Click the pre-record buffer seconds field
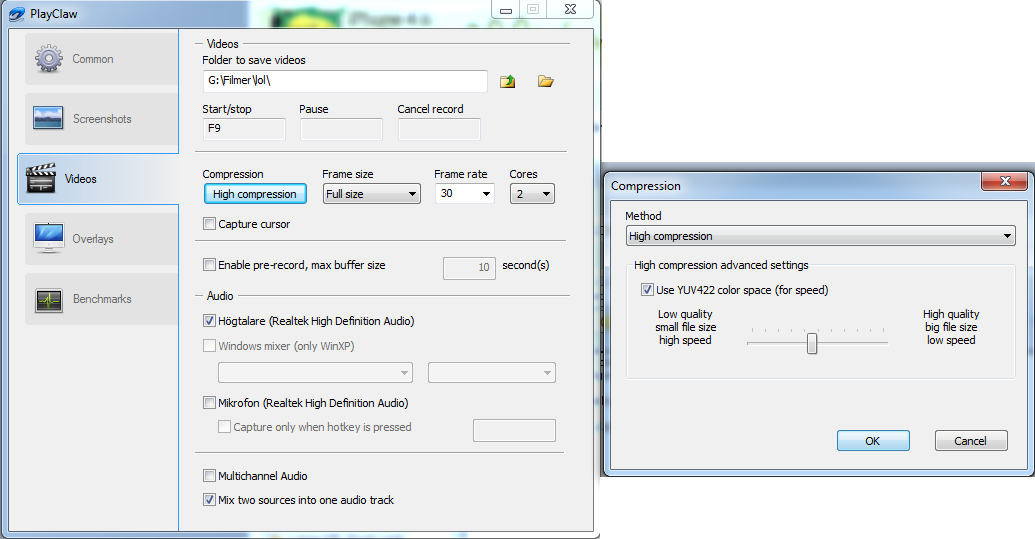The image size is (1035, 539). 469,268
